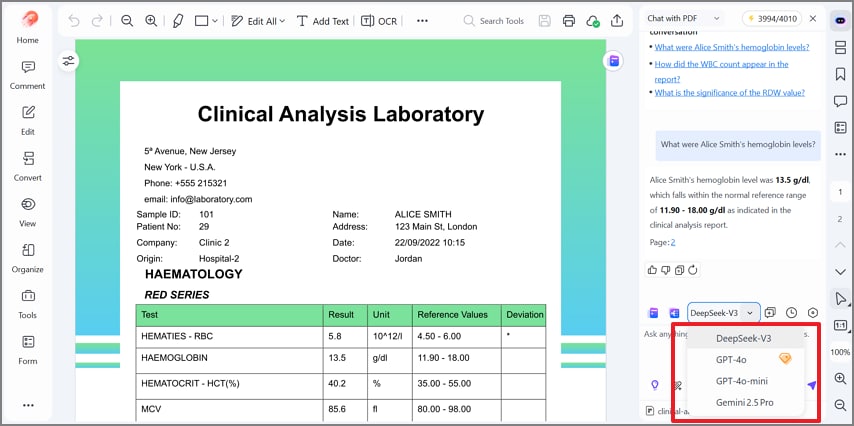
Task: Open the page properties slider icon
Action: 69,60
